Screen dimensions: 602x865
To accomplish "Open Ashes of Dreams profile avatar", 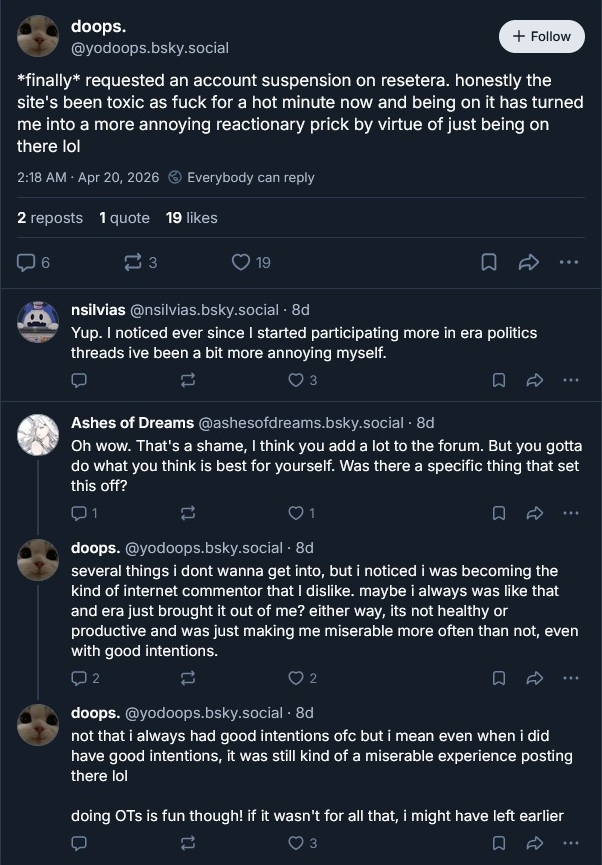I will coord(38,433).
